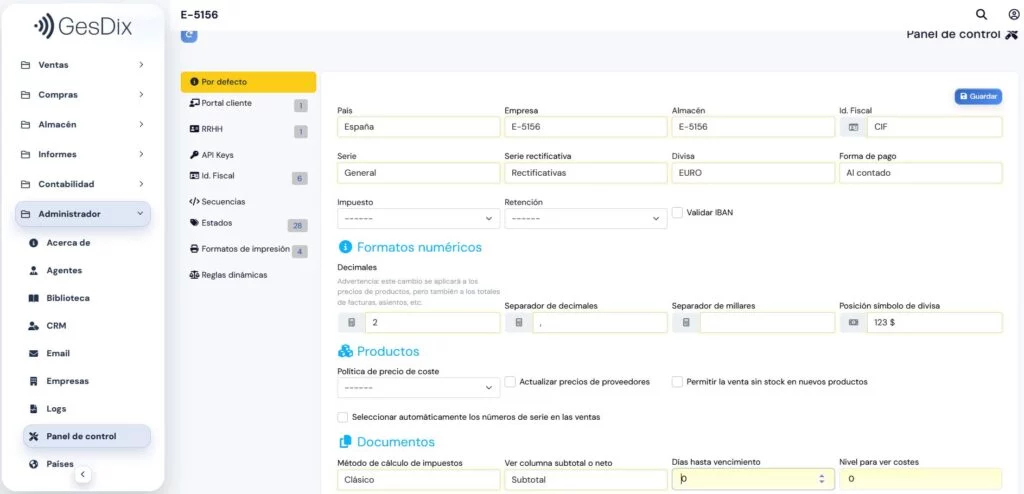Open the Estados tab
The width and height of the screenshot is (1024, 494).
(x=248, y=223)
